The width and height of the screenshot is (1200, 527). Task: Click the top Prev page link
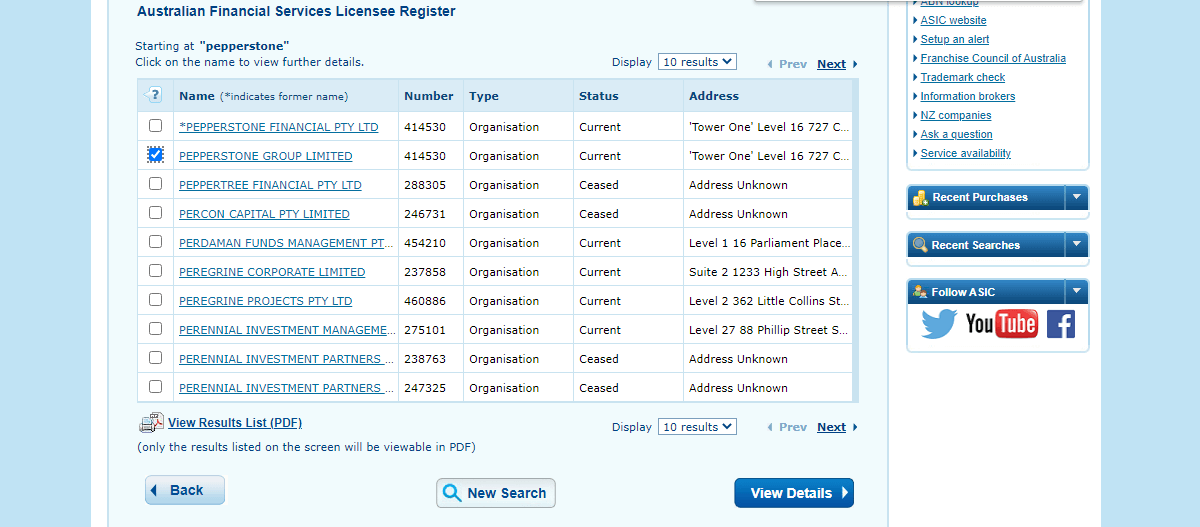coord(792,64)
